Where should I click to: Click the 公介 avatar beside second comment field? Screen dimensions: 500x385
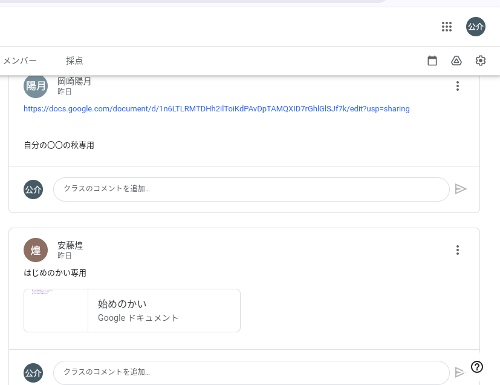[x=33, y=373]
